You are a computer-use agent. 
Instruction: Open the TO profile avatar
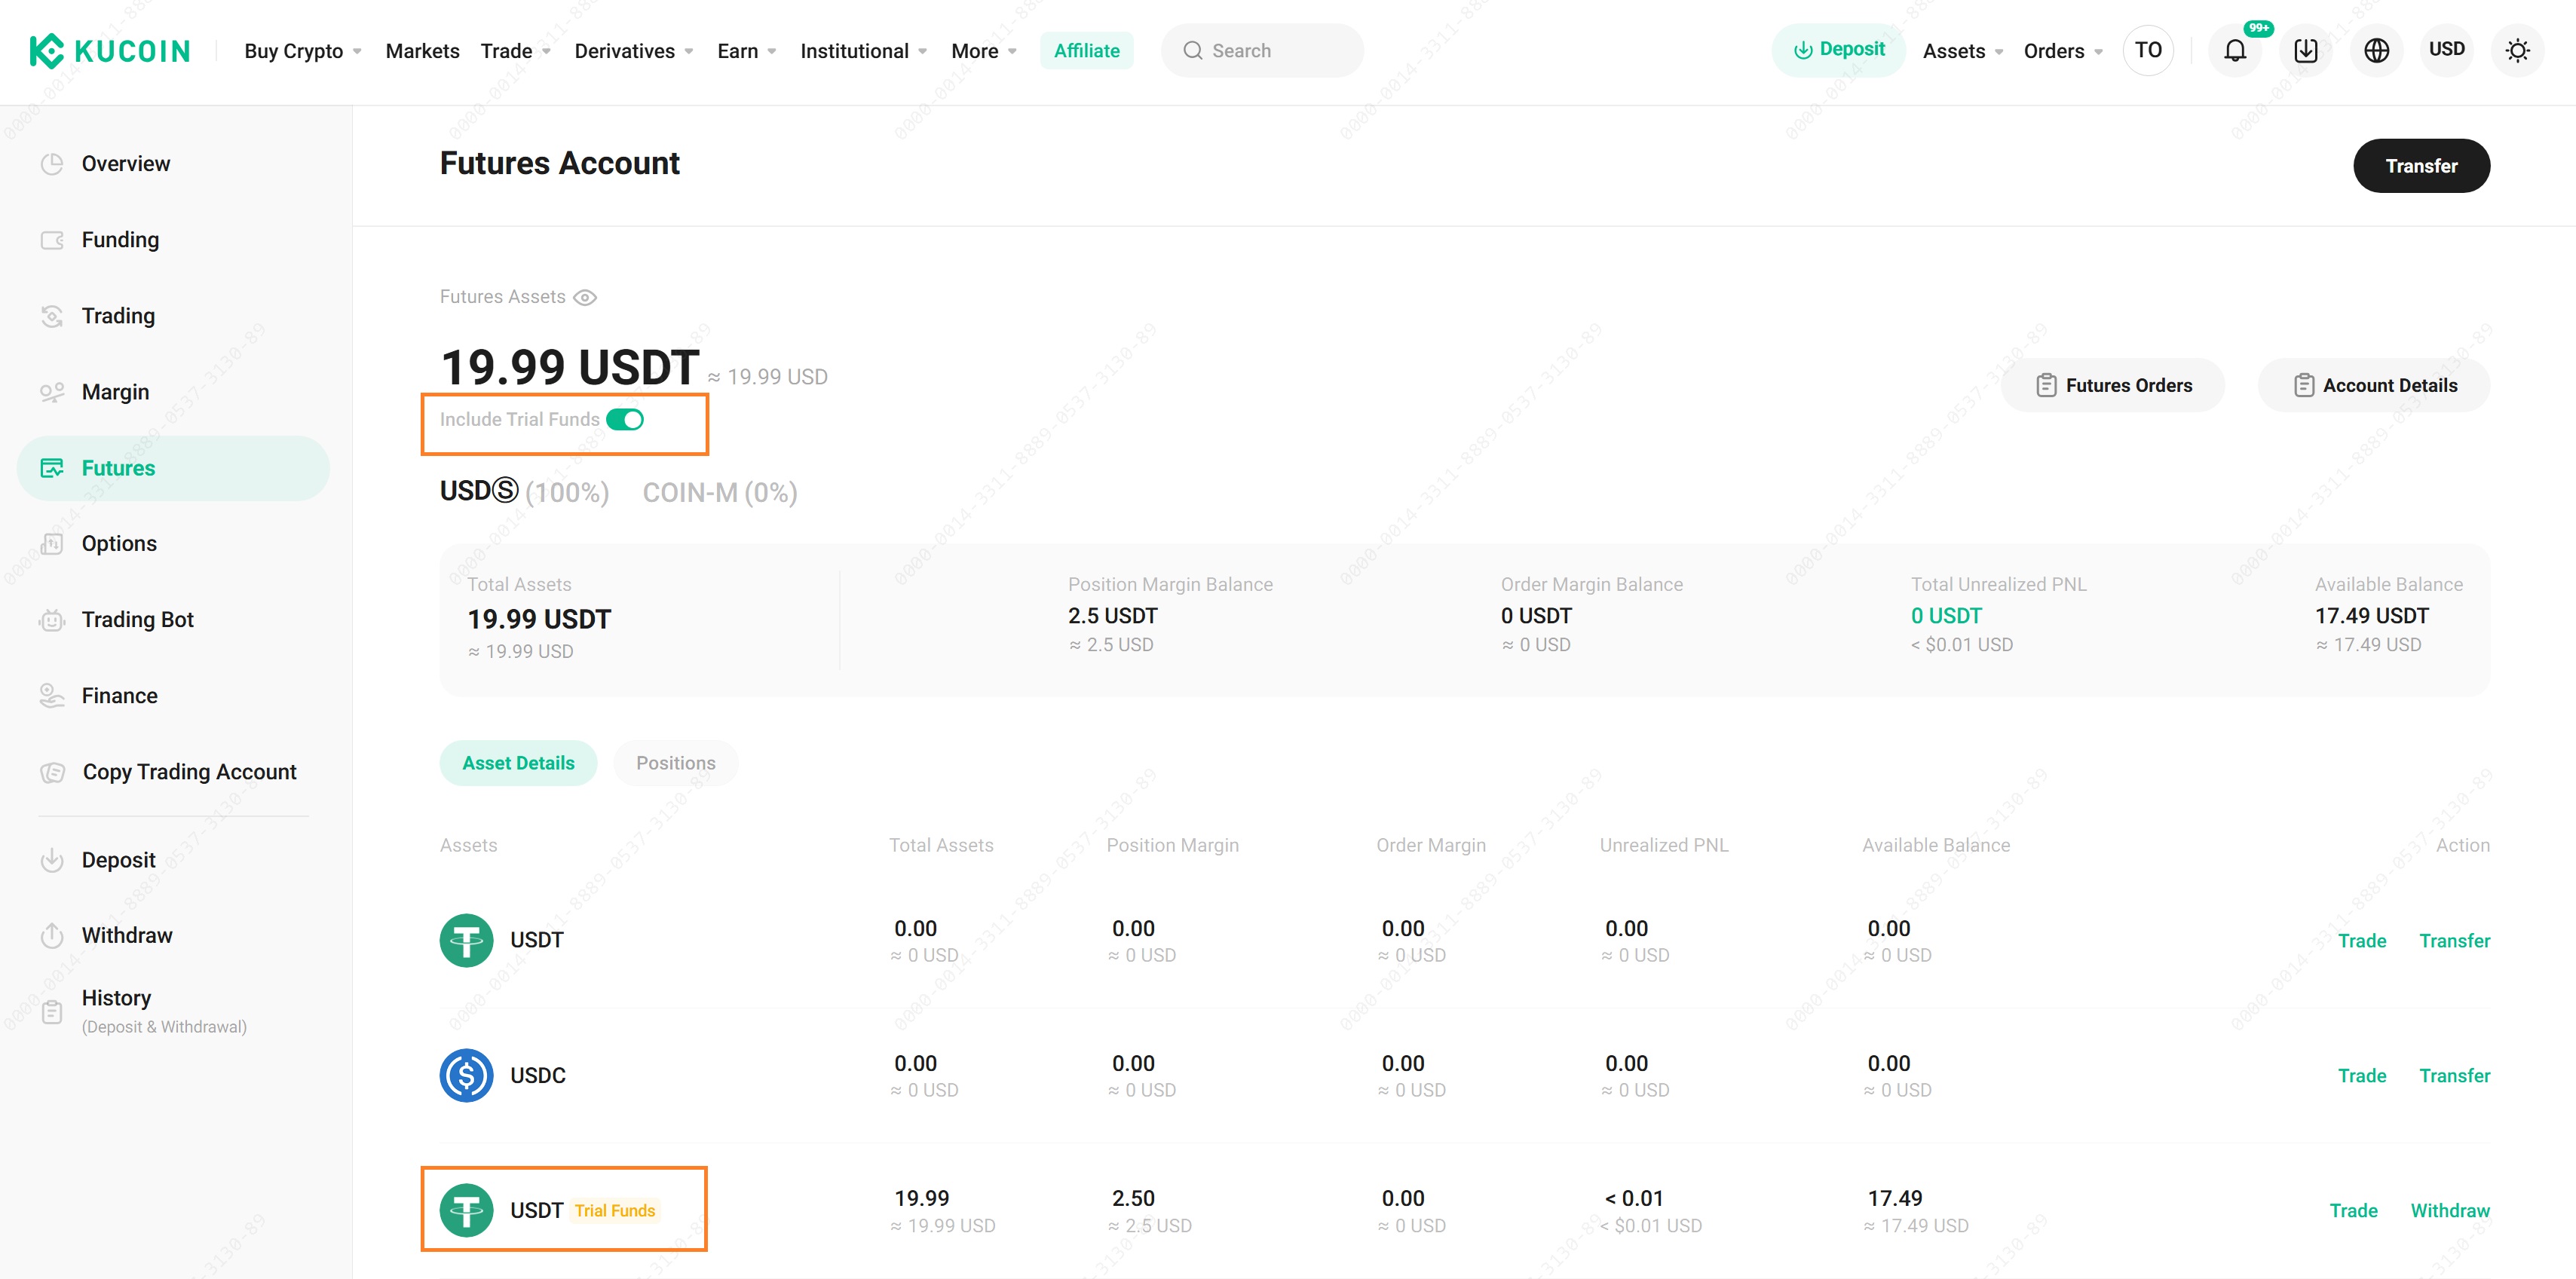click(2147, 51)
